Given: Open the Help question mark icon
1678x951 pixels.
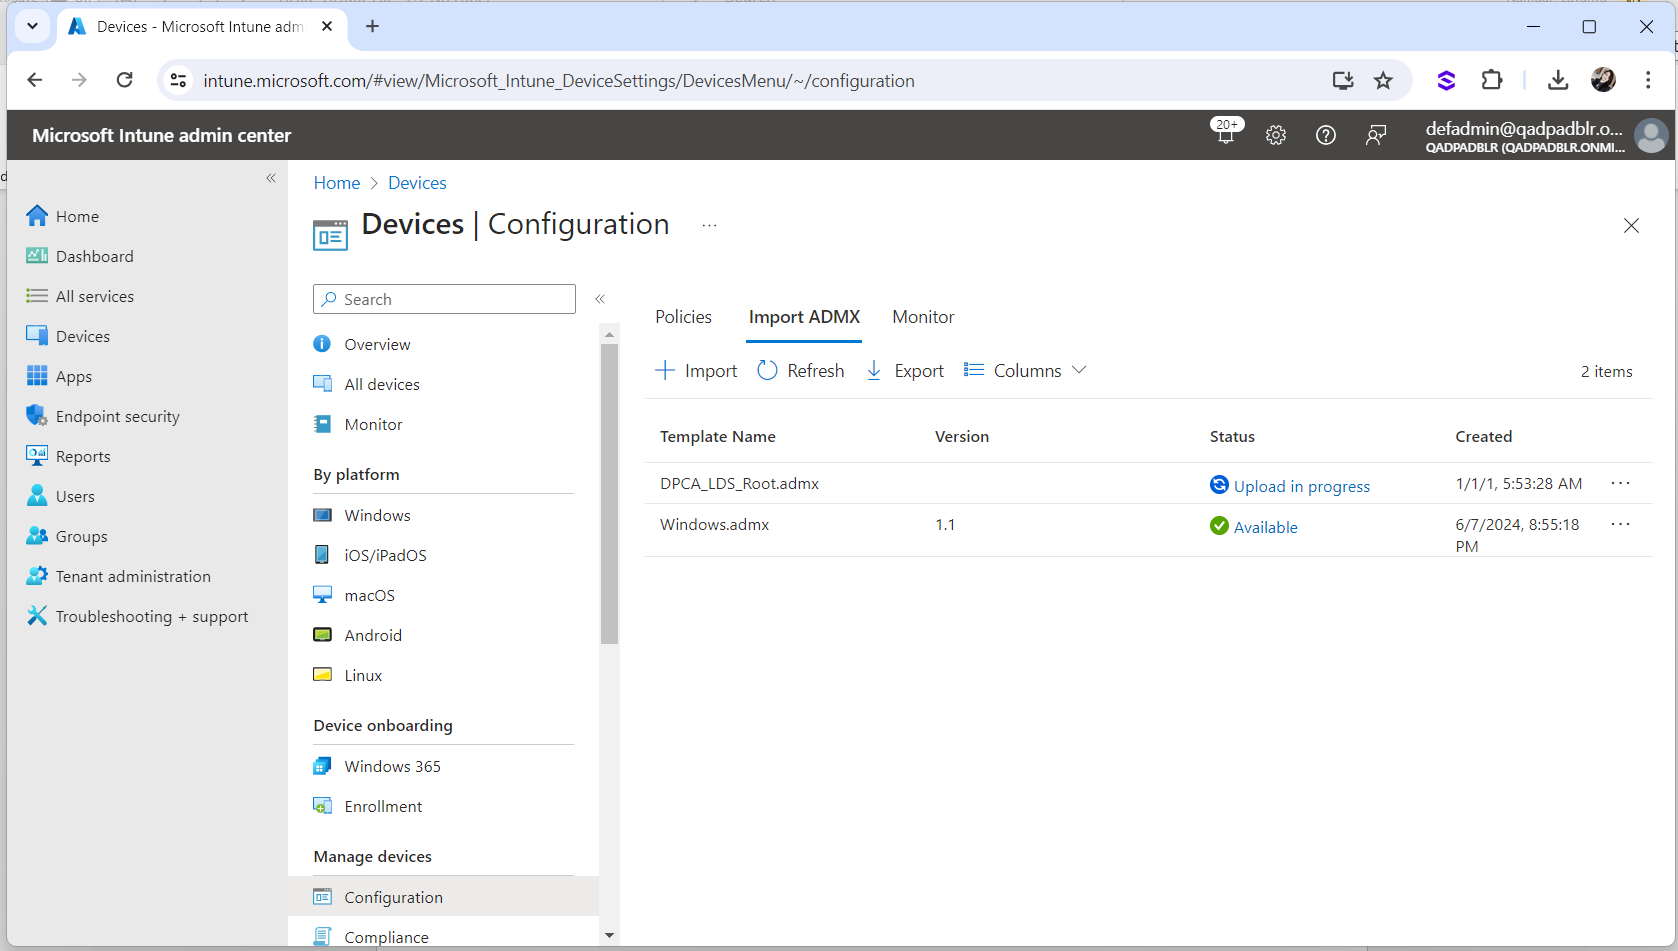Looking at the screenshot, I should (x=1326, y=135).
